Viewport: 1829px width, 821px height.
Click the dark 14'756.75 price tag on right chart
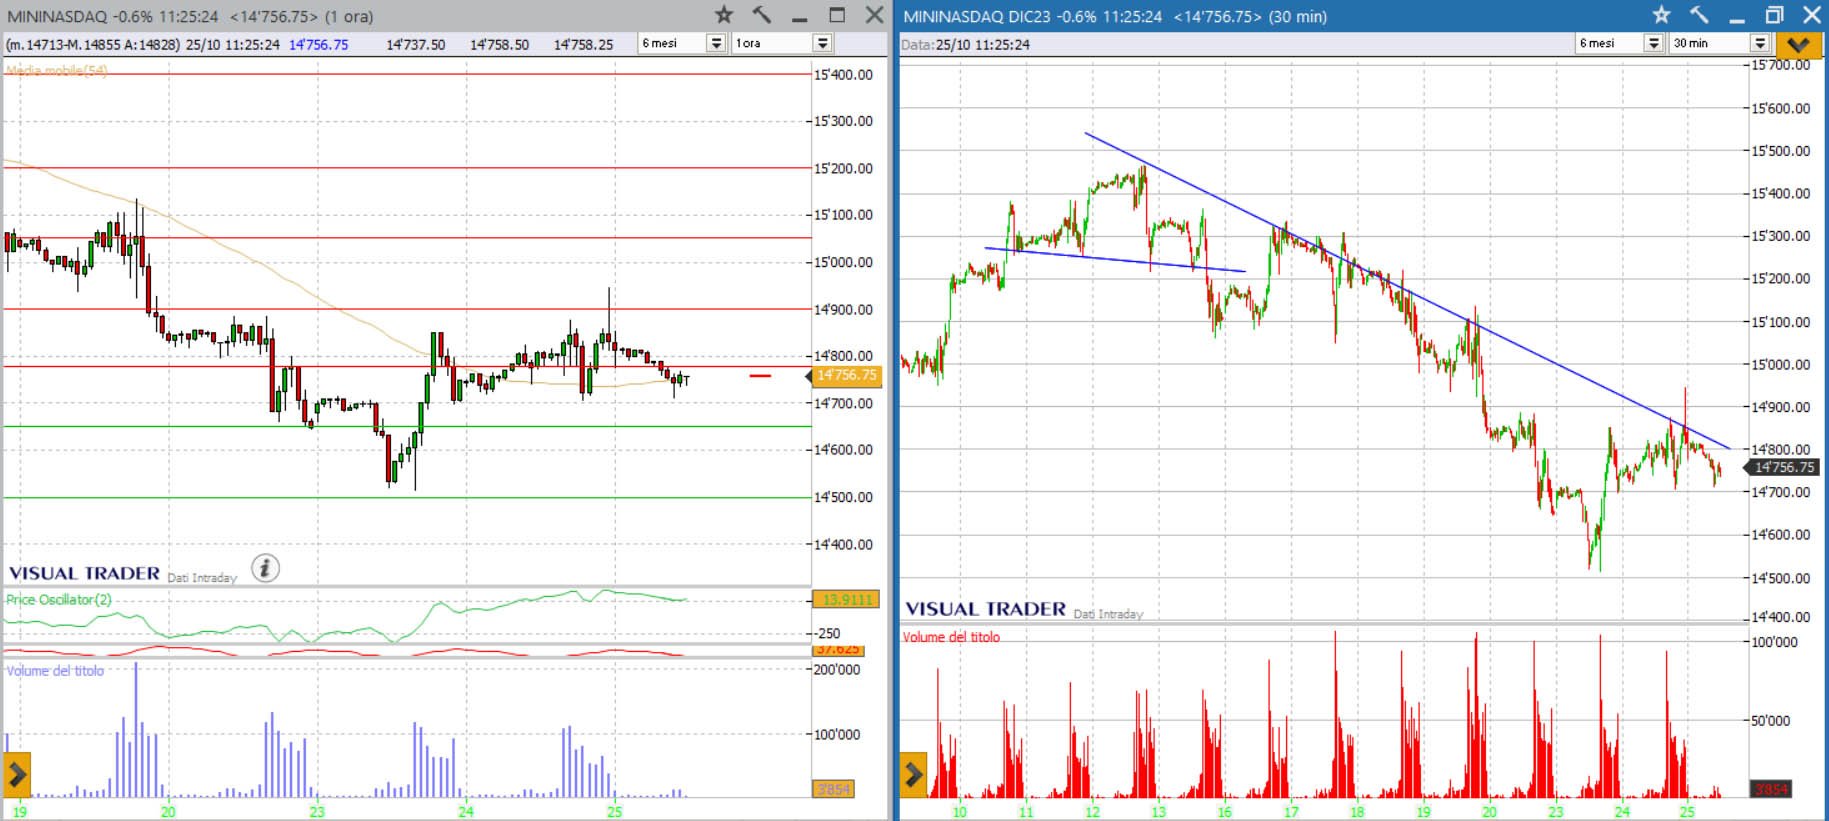pyautogui.click(x=1784, y=467)
